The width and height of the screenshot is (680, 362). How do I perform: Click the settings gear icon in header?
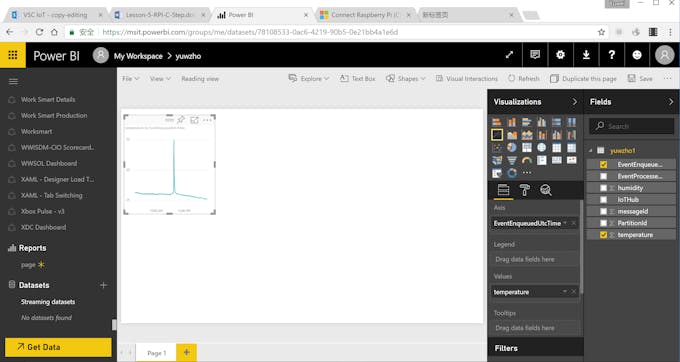point(560,55)
